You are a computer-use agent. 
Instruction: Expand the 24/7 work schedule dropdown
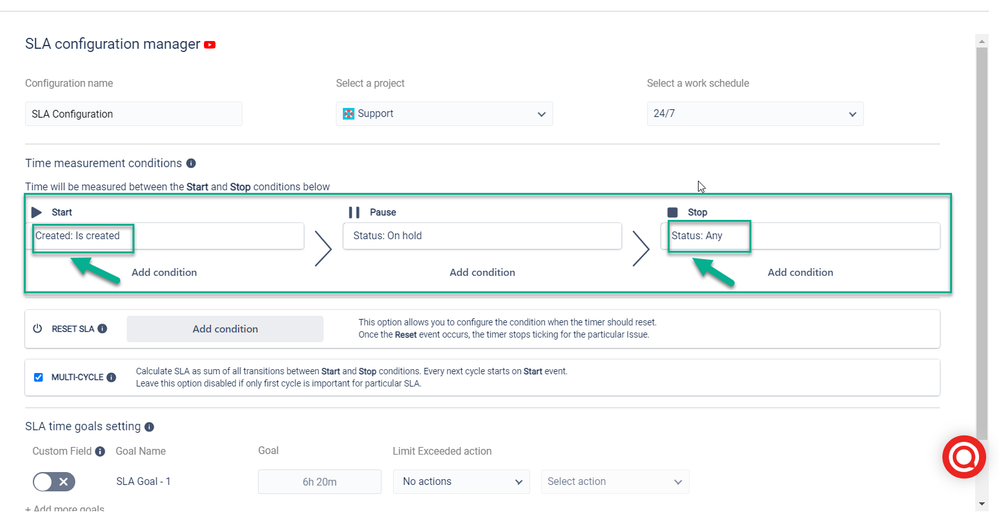(755, 114)
